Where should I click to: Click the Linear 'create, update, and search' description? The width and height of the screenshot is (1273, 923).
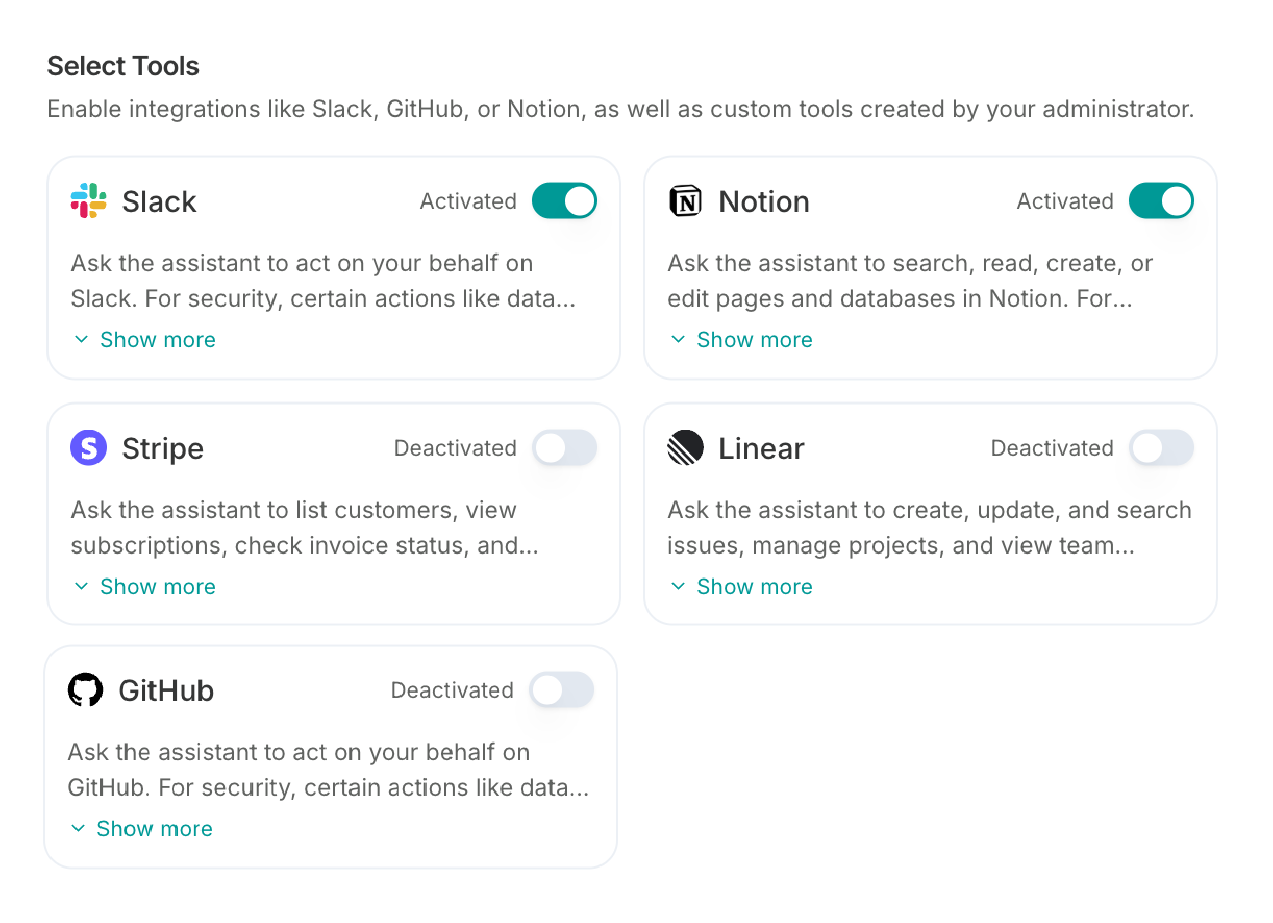tap(929, 528)
